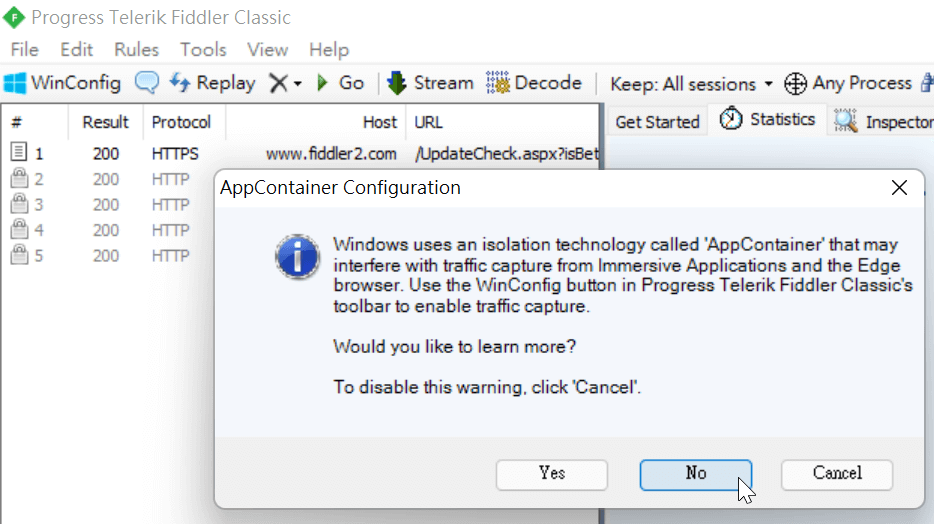The height and width of the screenshot is (524, 934).
Task: Select session 4 lock icon
Action: click(19, 229)
